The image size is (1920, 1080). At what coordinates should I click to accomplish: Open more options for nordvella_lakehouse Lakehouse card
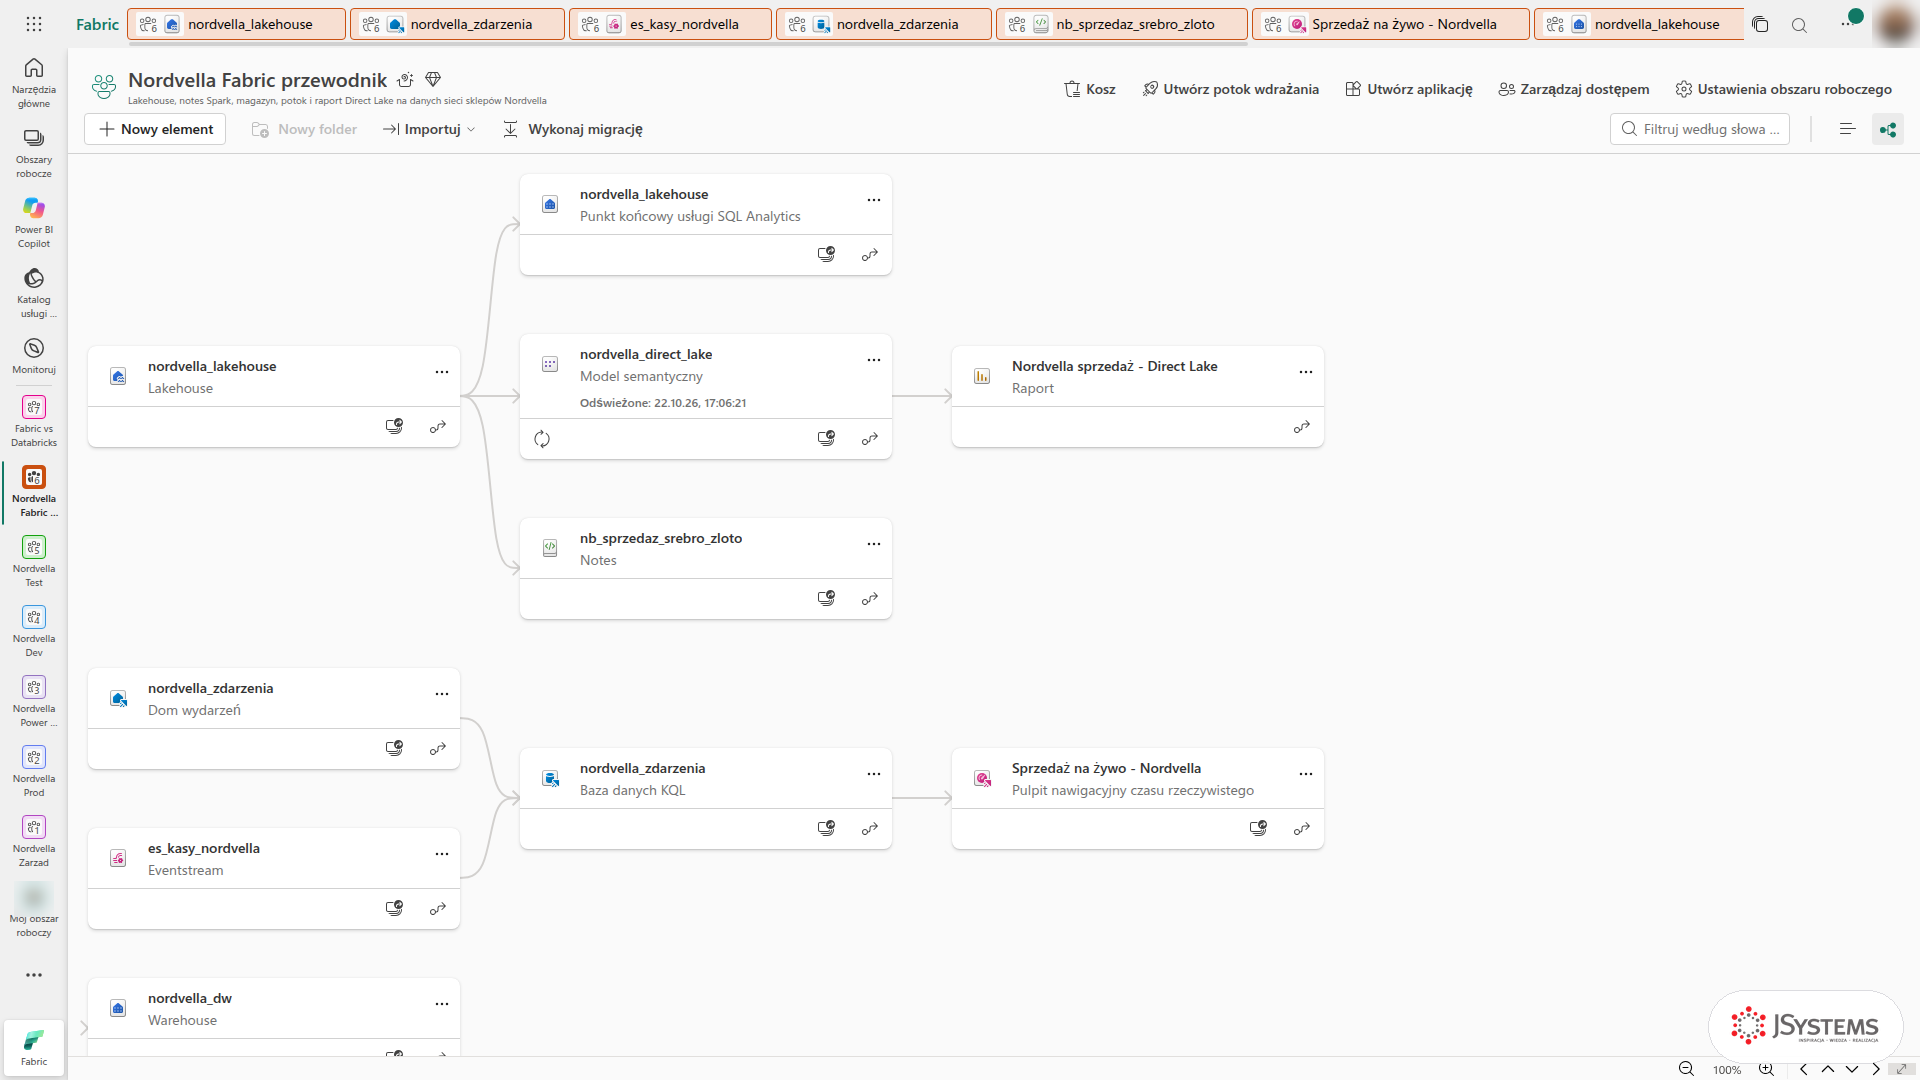tap(442, 372)
